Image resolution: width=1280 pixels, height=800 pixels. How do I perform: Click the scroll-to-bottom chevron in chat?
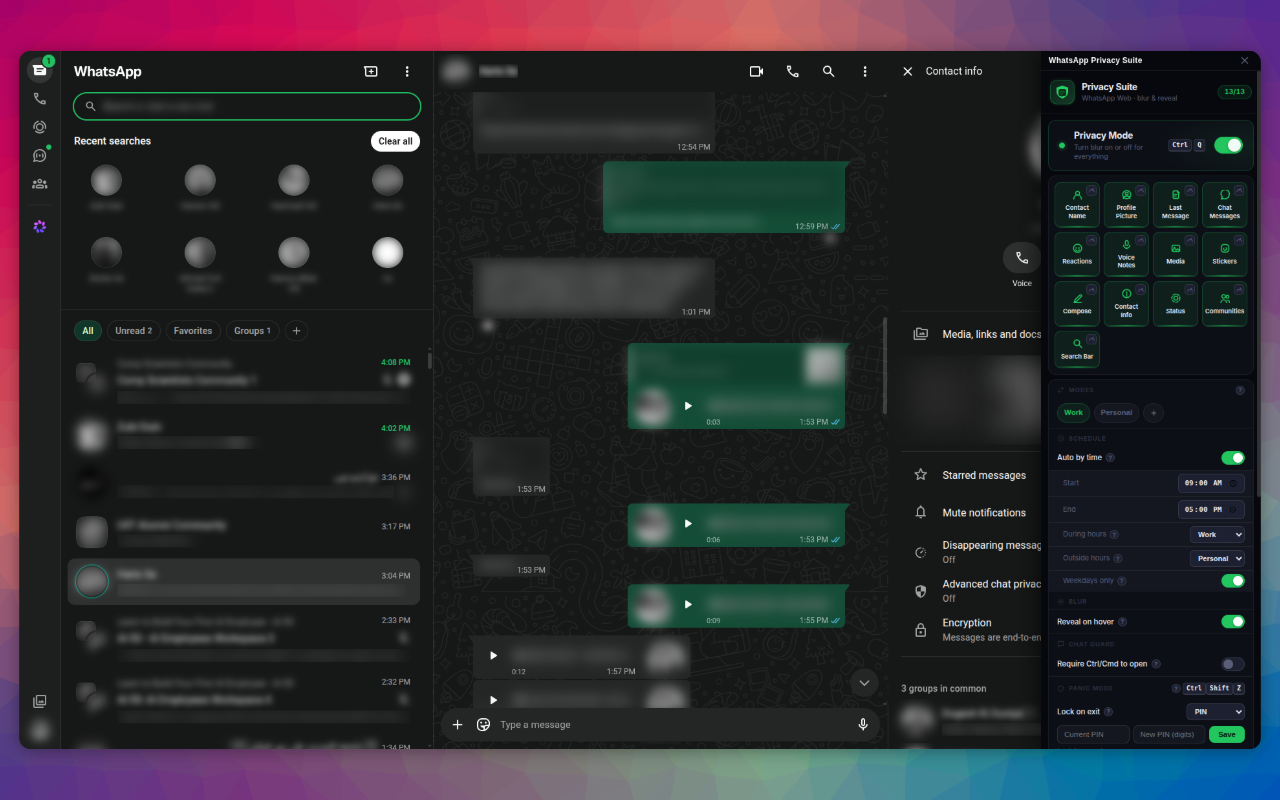864,683
